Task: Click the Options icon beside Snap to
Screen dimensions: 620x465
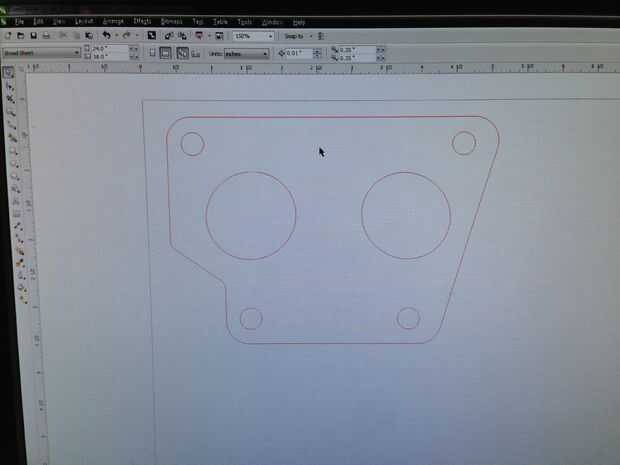Action: click(321, 36)
